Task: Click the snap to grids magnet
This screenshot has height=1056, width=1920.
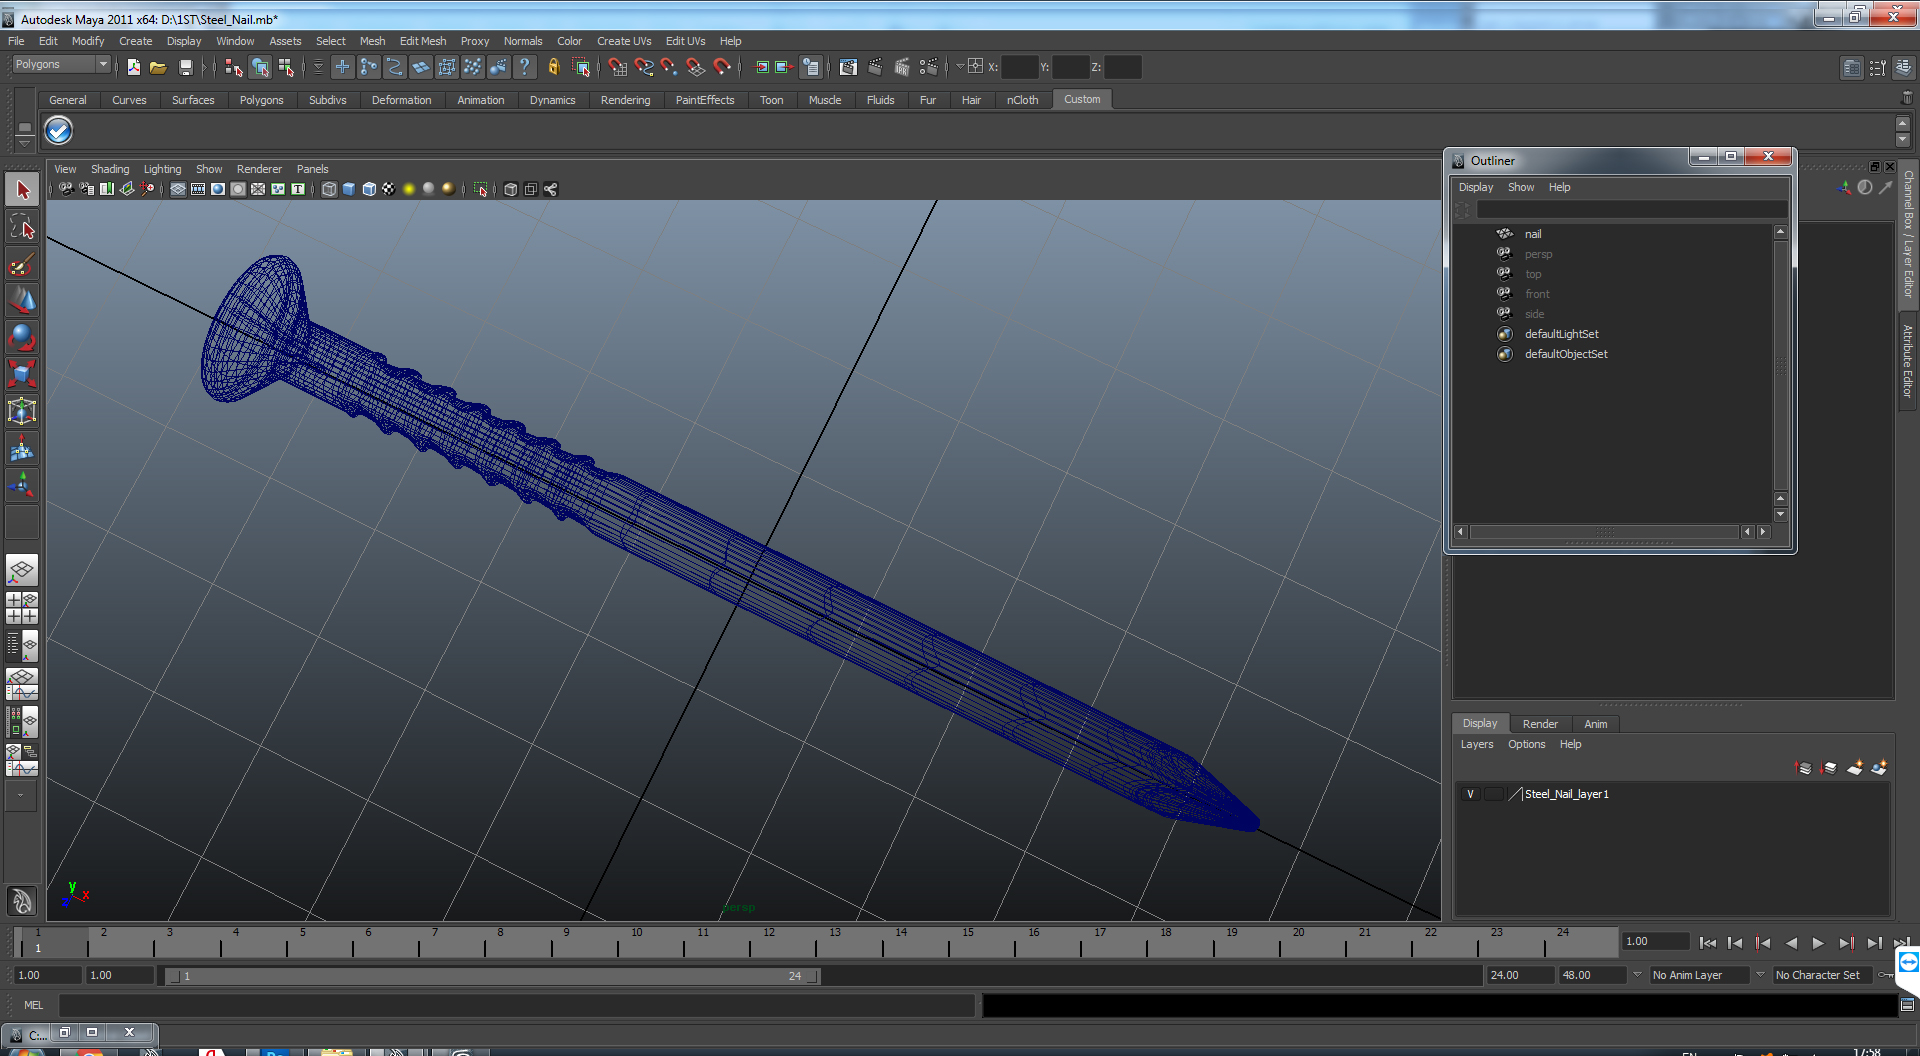Action: point(618,67)
